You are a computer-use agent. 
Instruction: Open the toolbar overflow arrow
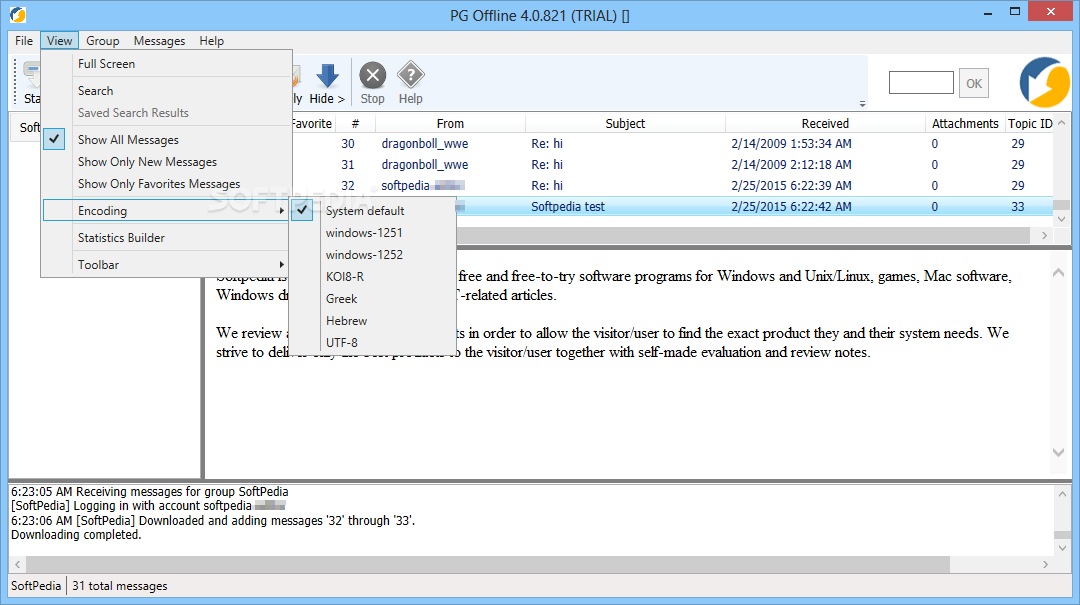coord(862,104)
